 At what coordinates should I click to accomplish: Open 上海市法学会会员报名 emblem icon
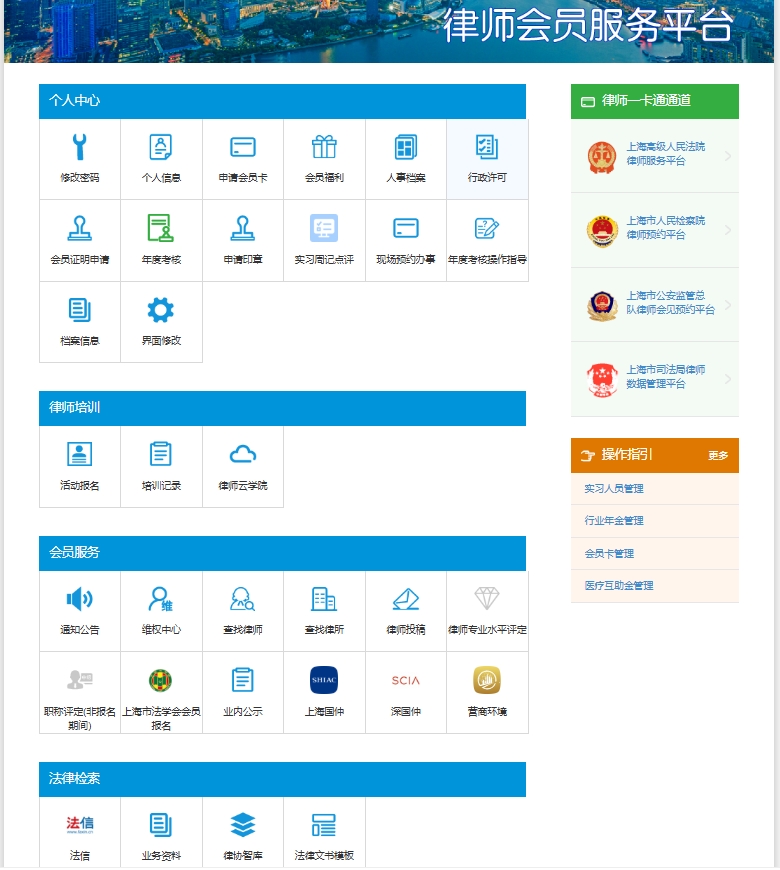pos(161,680)
